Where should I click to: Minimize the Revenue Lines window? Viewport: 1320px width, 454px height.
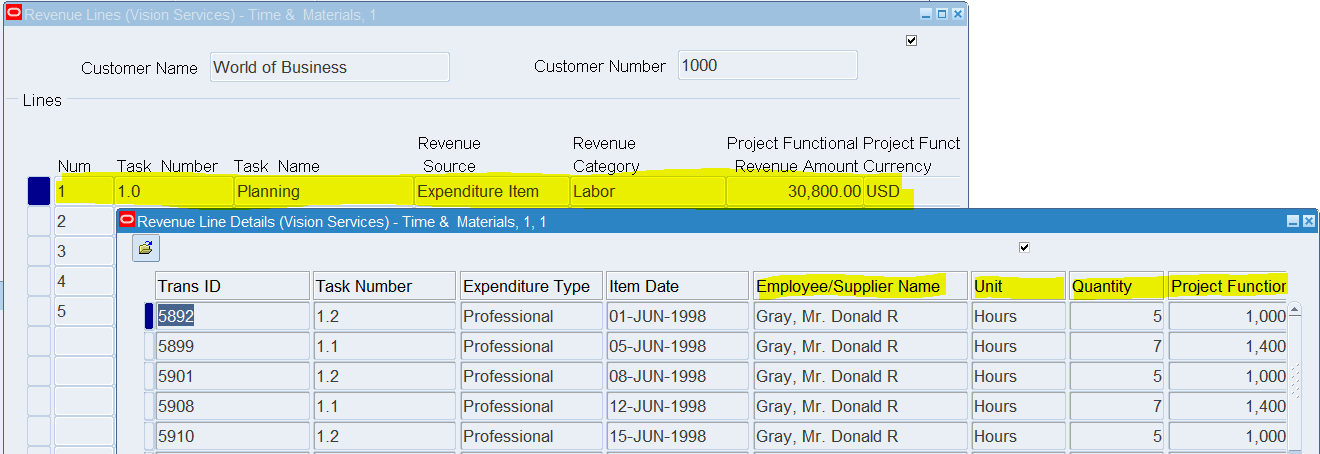coord(927,14)
